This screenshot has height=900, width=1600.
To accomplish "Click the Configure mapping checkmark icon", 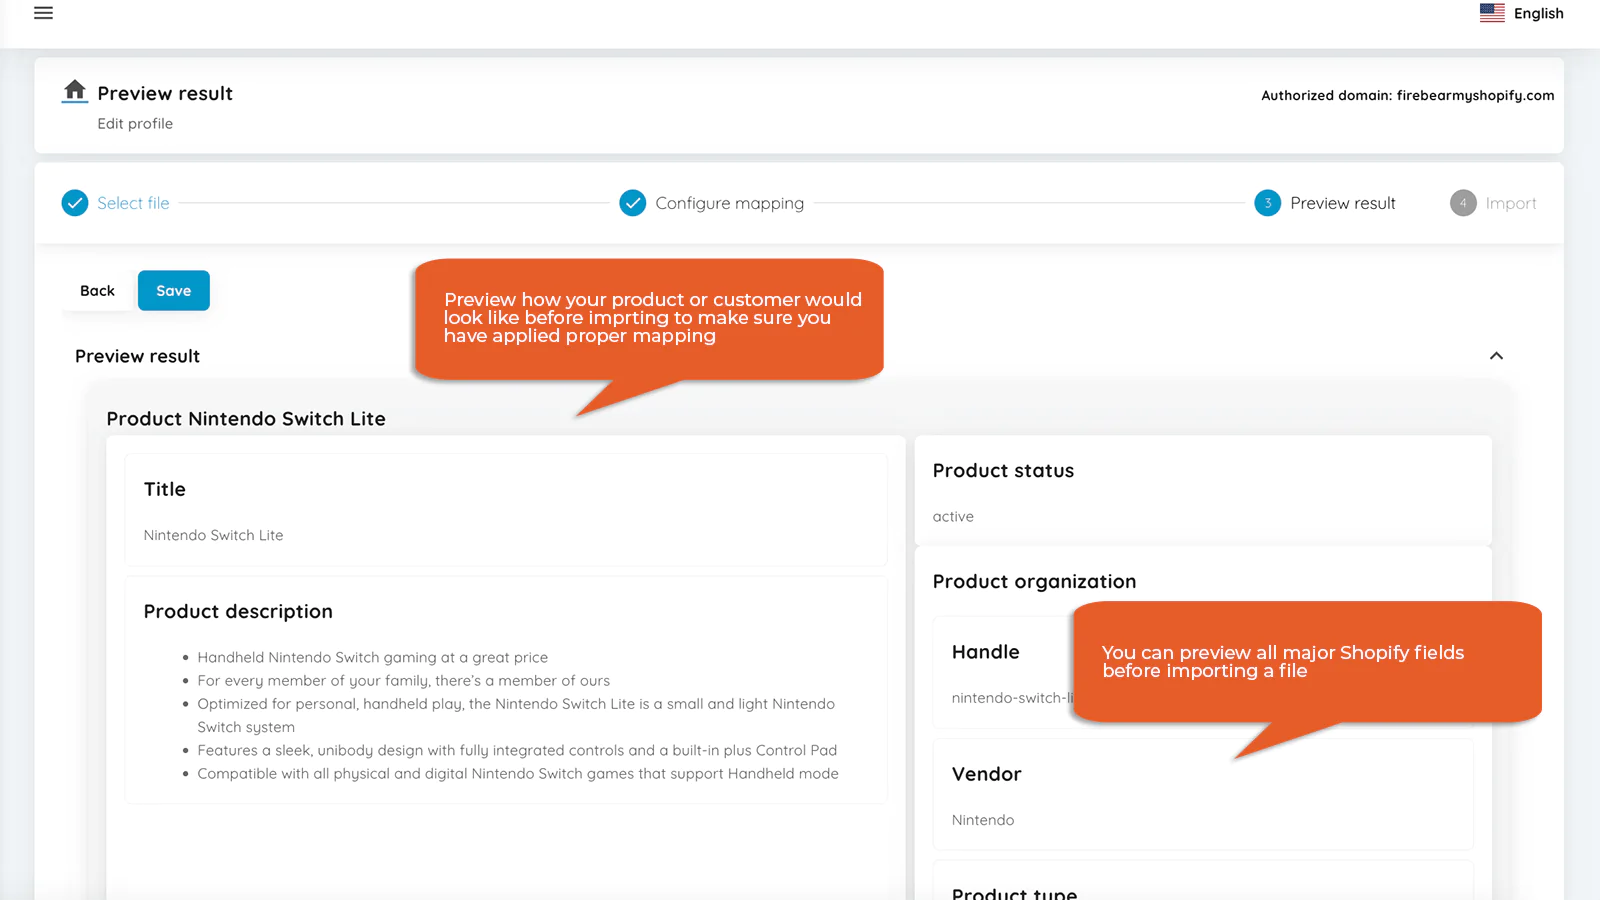I will point(632,203).
